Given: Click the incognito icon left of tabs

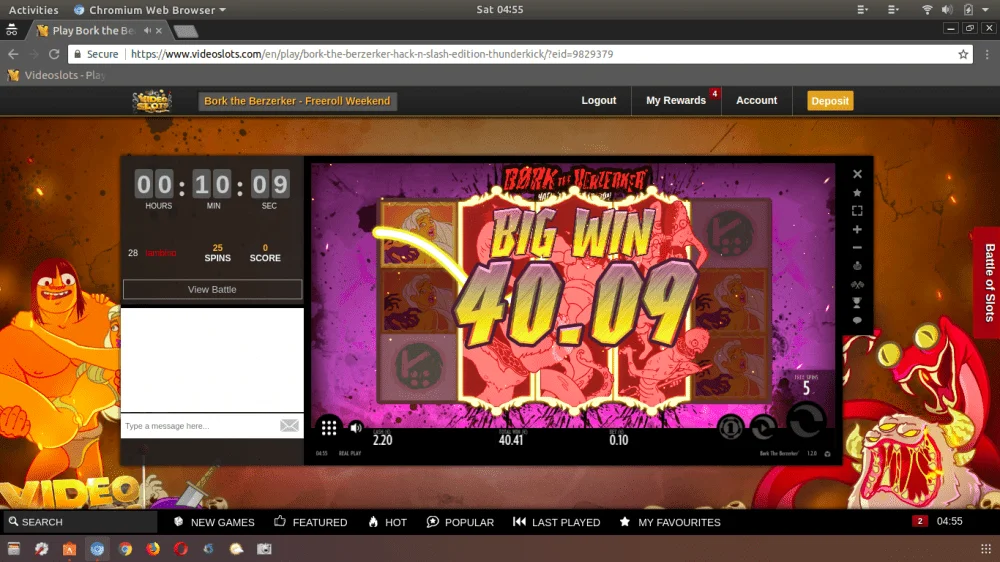Looking at the screenshot, I should (x=11, y=30).
